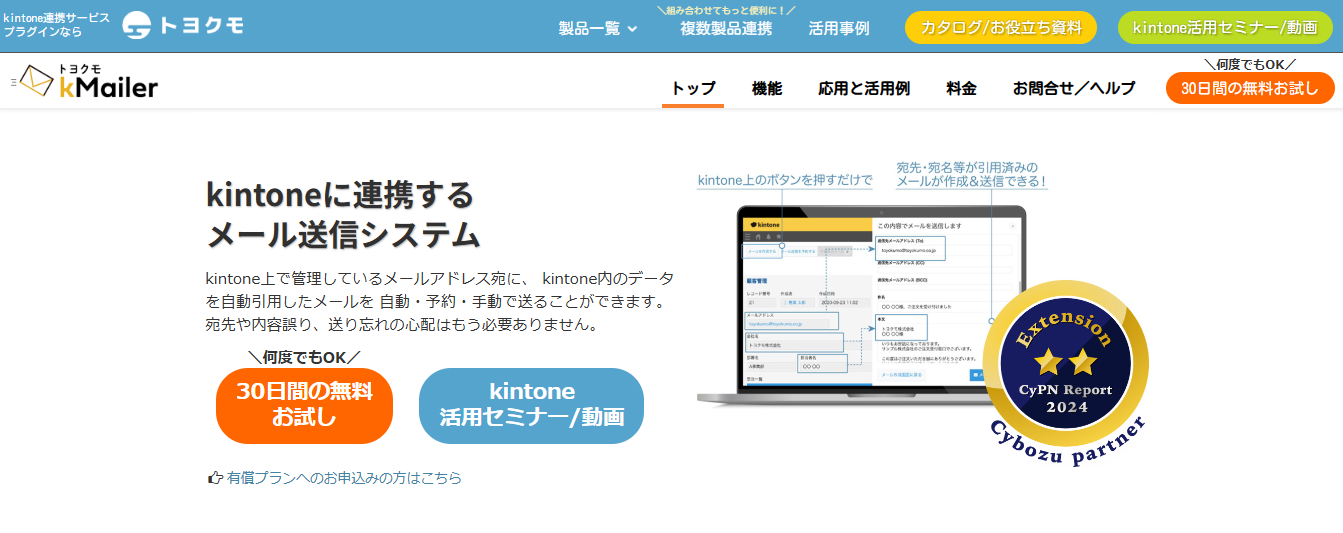This screenshot has height=533, width=1343.
Task: Click green kintone活用セミナー/動画 header button
Action: [1225, 28]
